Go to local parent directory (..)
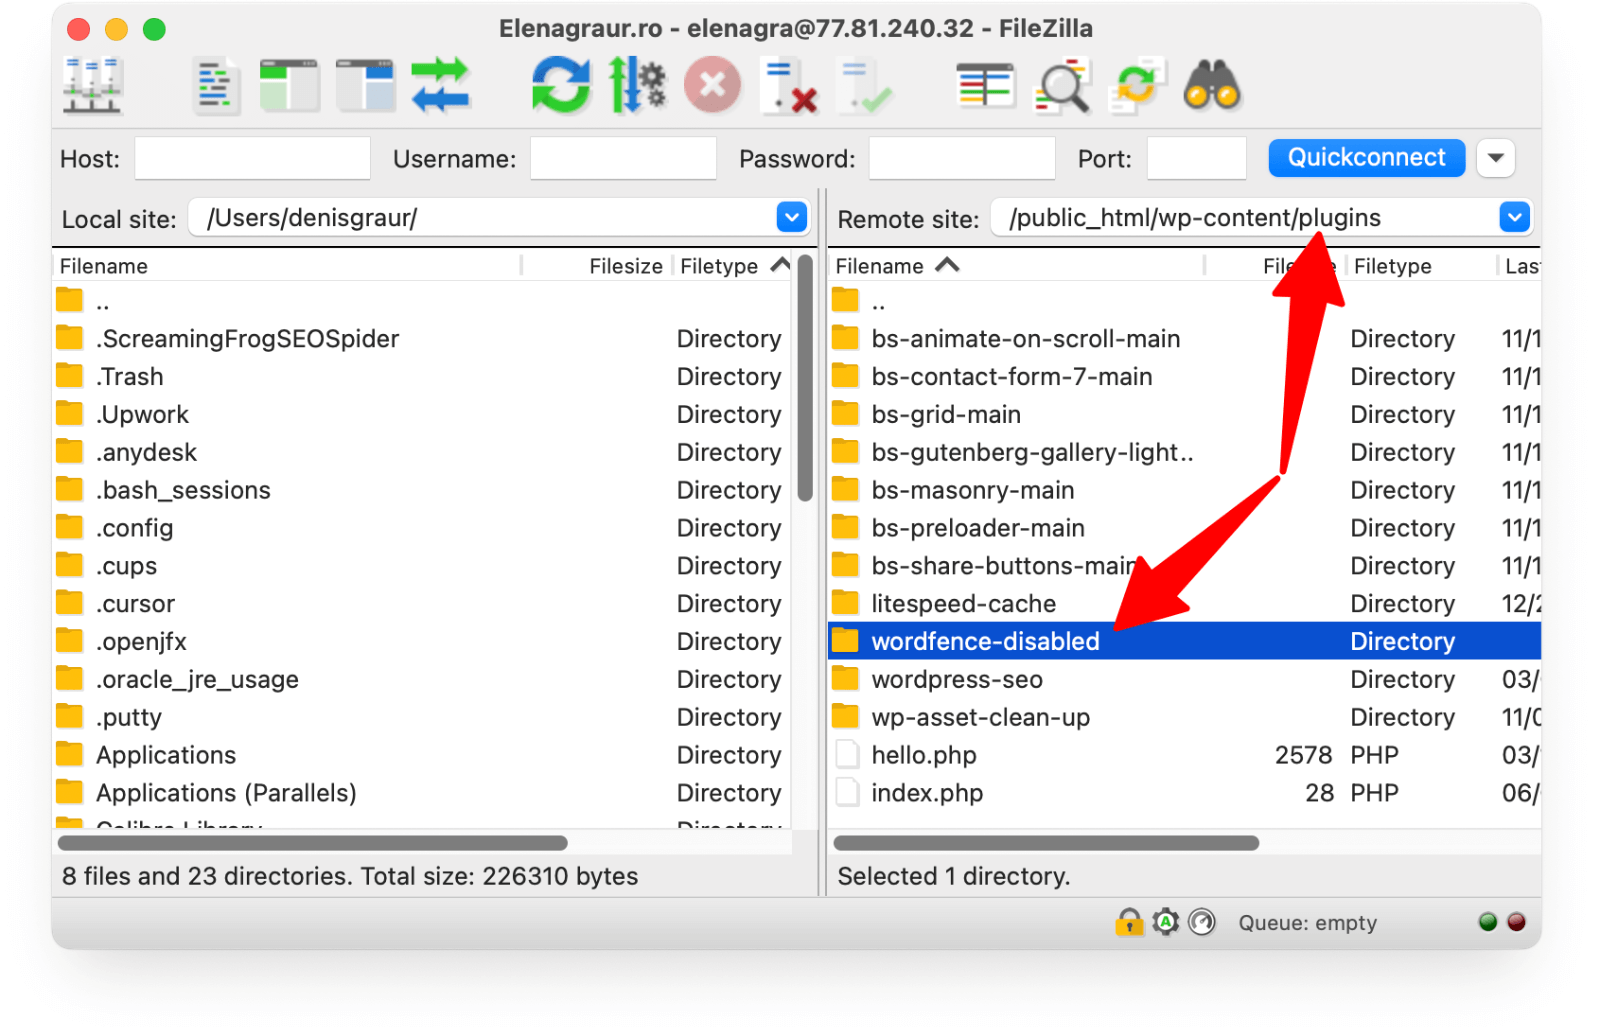Image resolution: width=1600 pixels, height=1027 pixels. click(422, 301)
